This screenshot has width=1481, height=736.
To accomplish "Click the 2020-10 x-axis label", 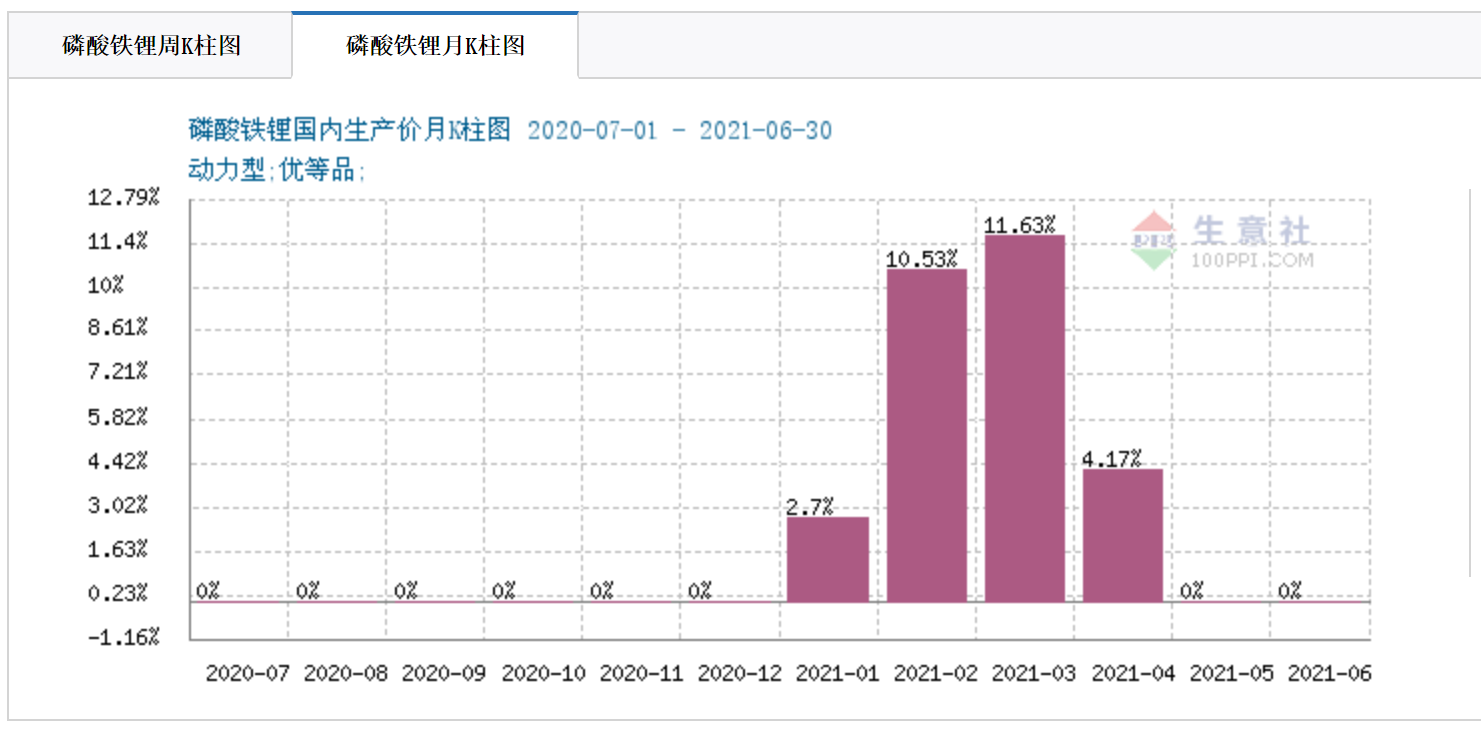I will click(542, 674).
